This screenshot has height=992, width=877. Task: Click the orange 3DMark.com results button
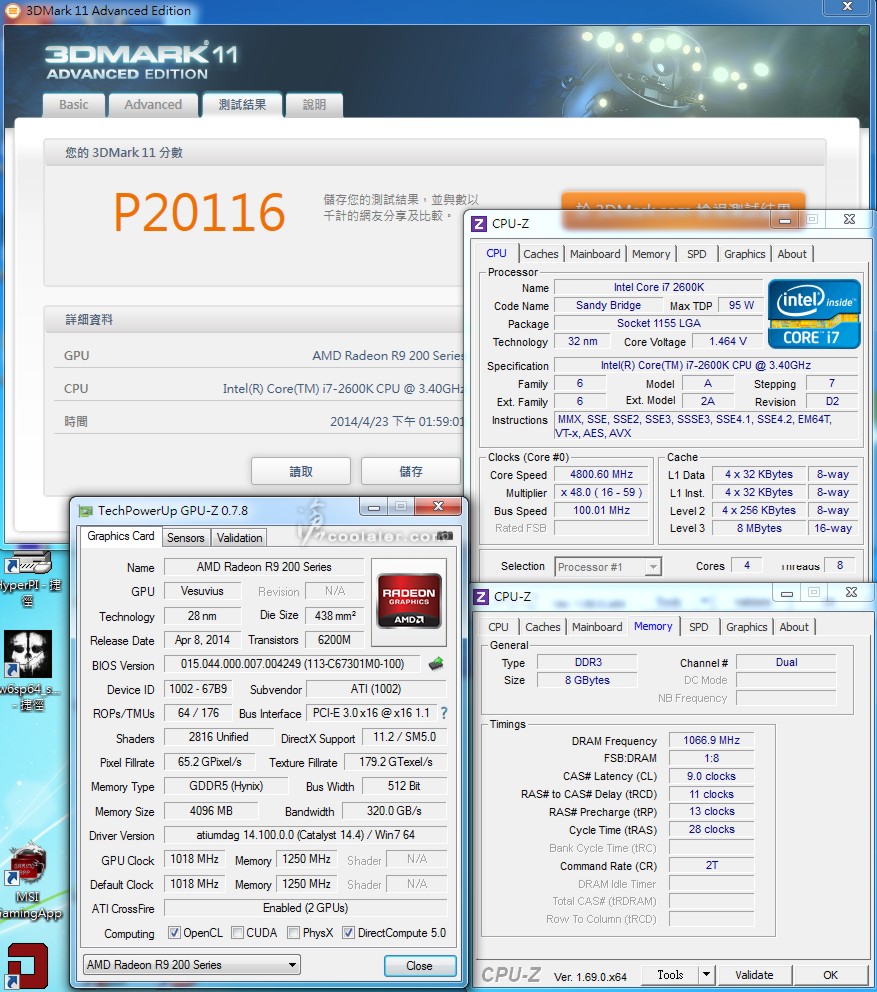[x=683, y=209]
